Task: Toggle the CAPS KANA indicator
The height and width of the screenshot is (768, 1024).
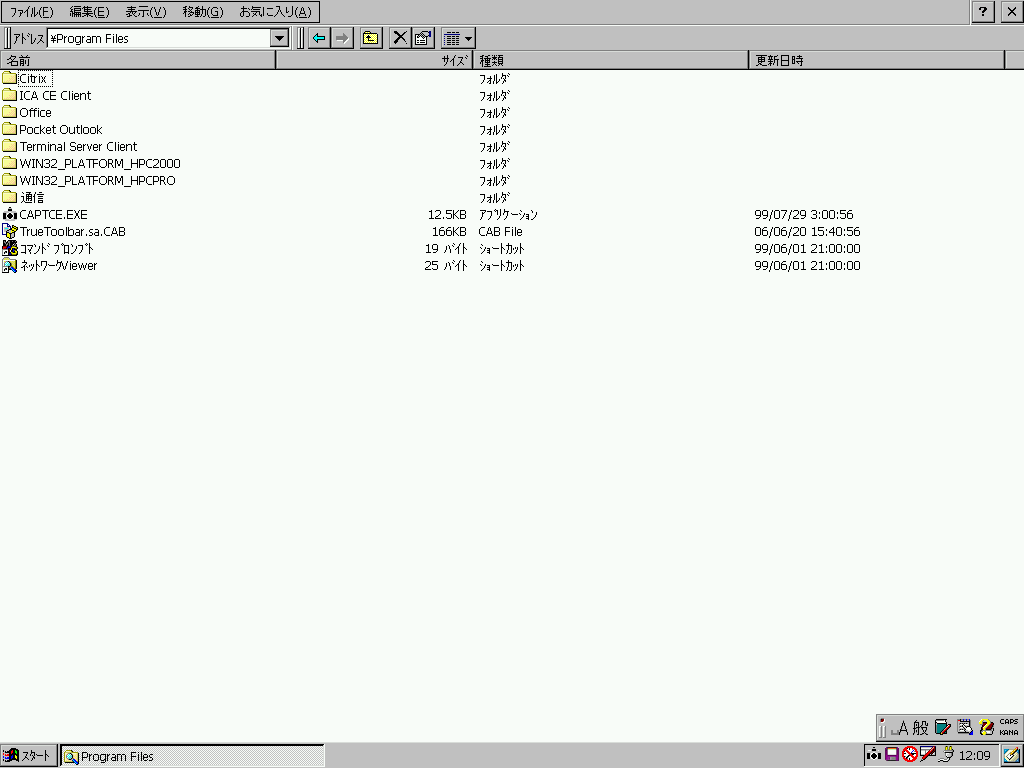Action: [x=1009, y=727]
